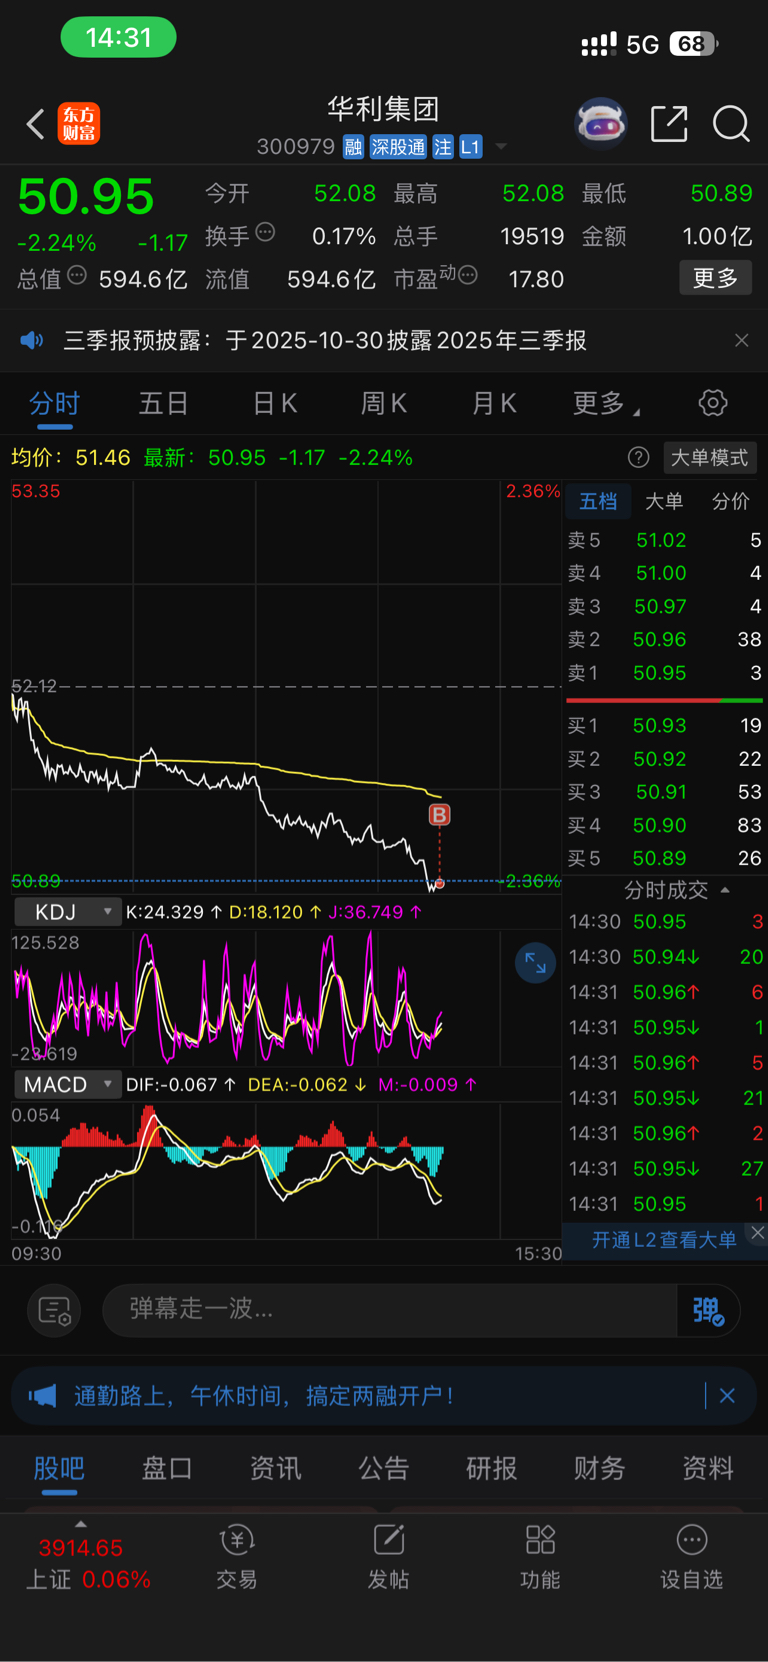Screen dimensions: 768x1662
Task: Open the 三季报预披露 announcement text
Action: (x=325, y=341)
